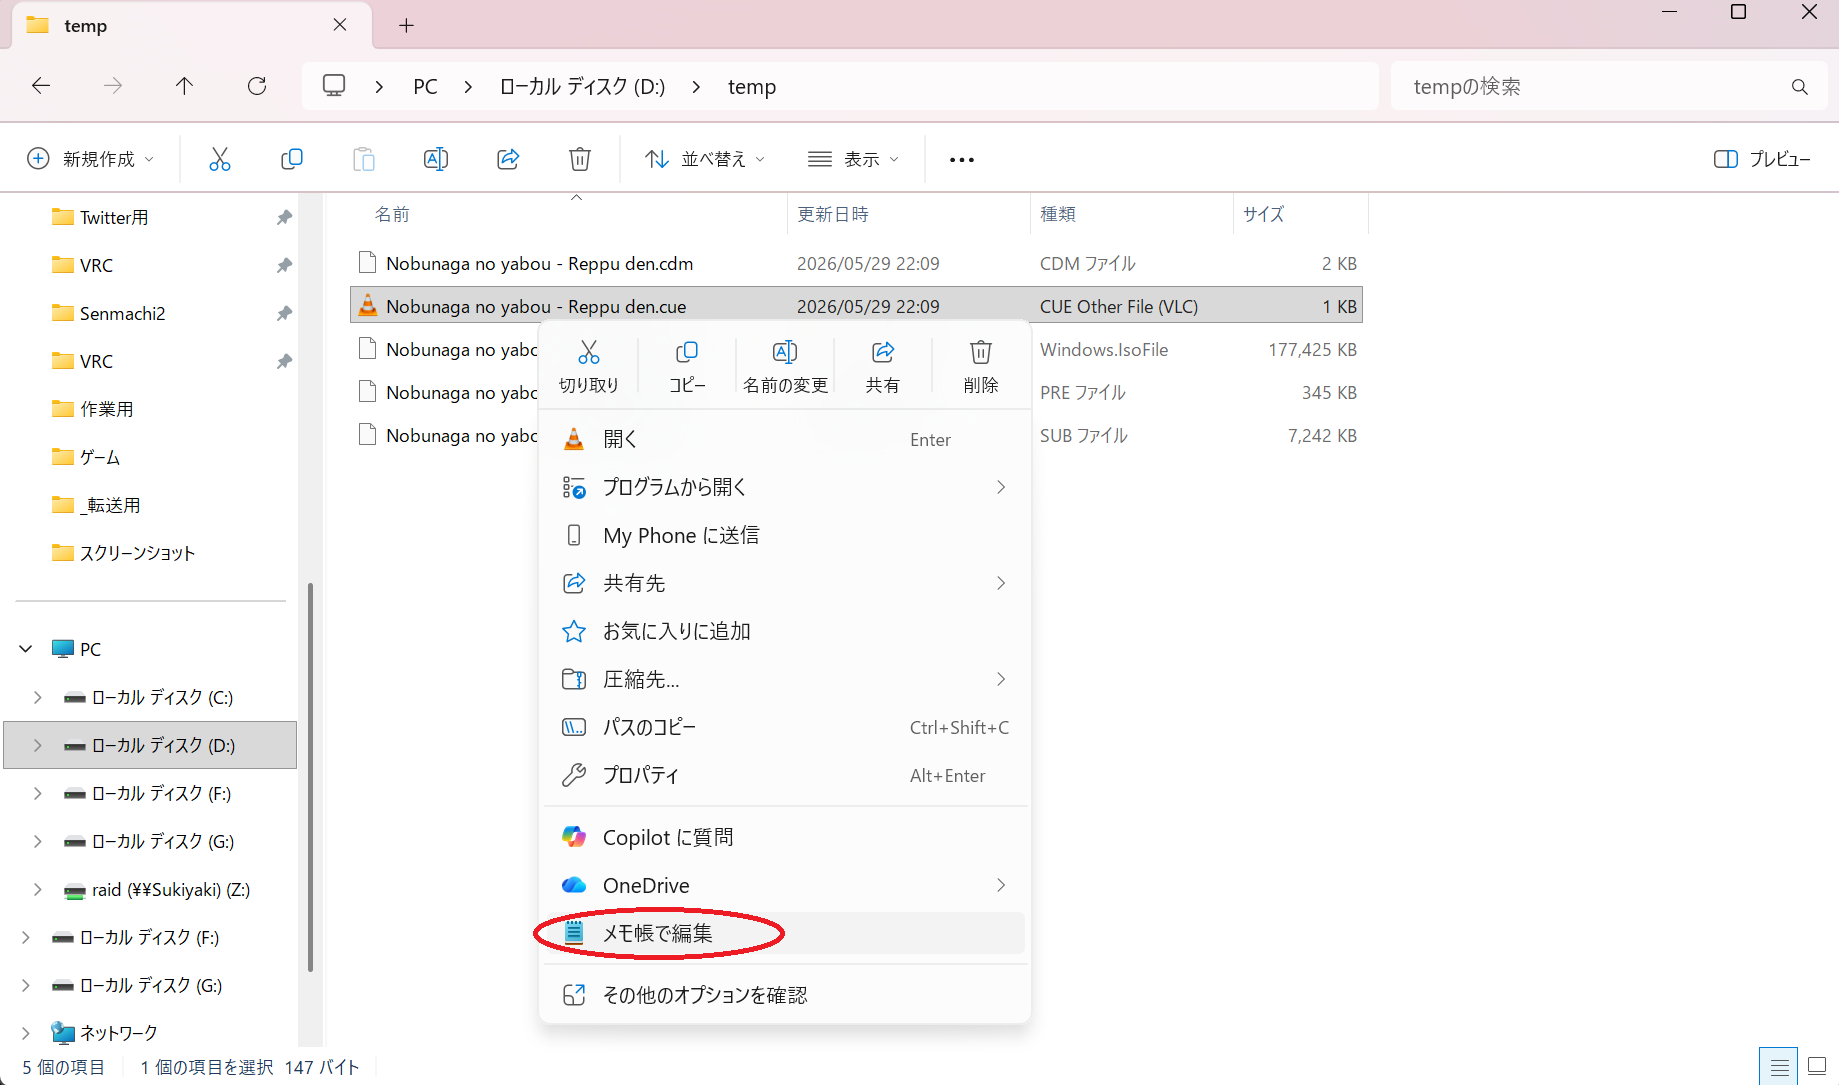Switch to details view in status bar
Viewport: 1839px width, 1085px height.
[x=1779, y=1067]
